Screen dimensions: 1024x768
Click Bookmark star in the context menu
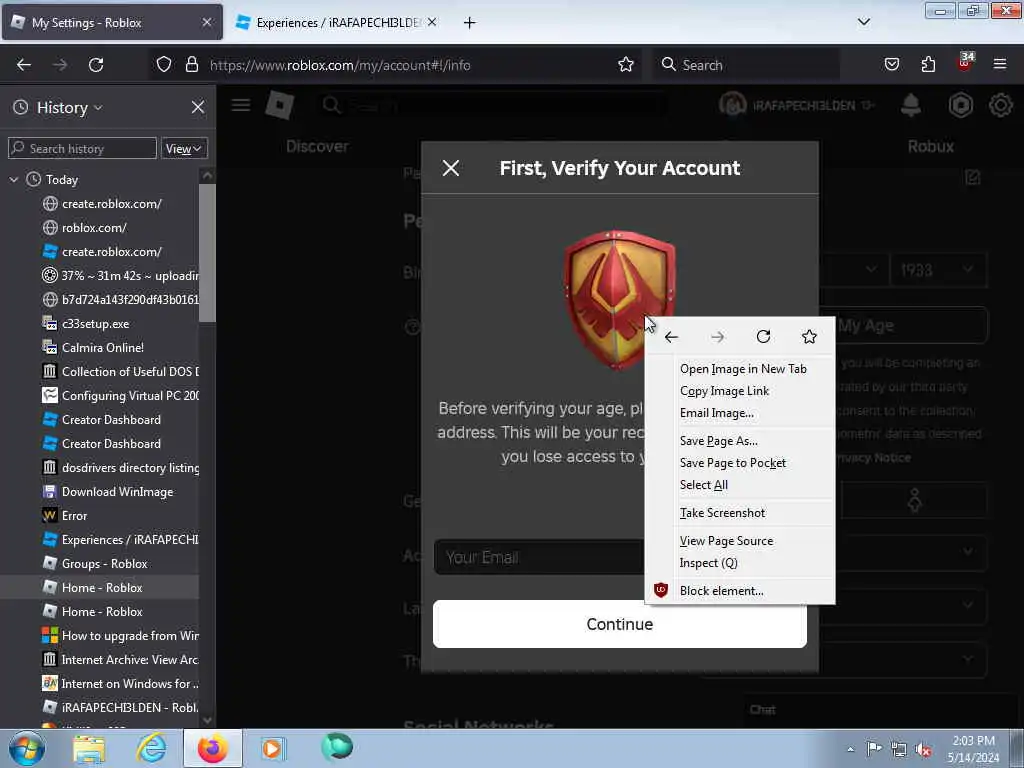[809, 337]
